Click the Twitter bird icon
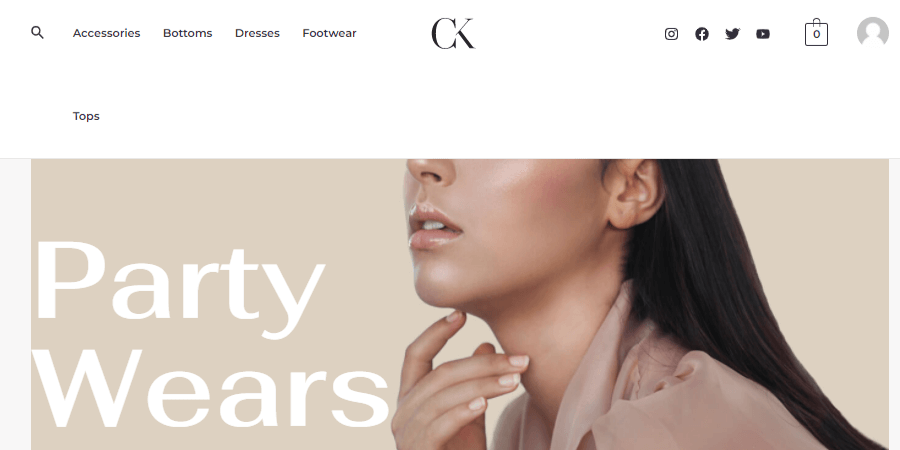This screenshot has height=450, width=900. point(732,34)
